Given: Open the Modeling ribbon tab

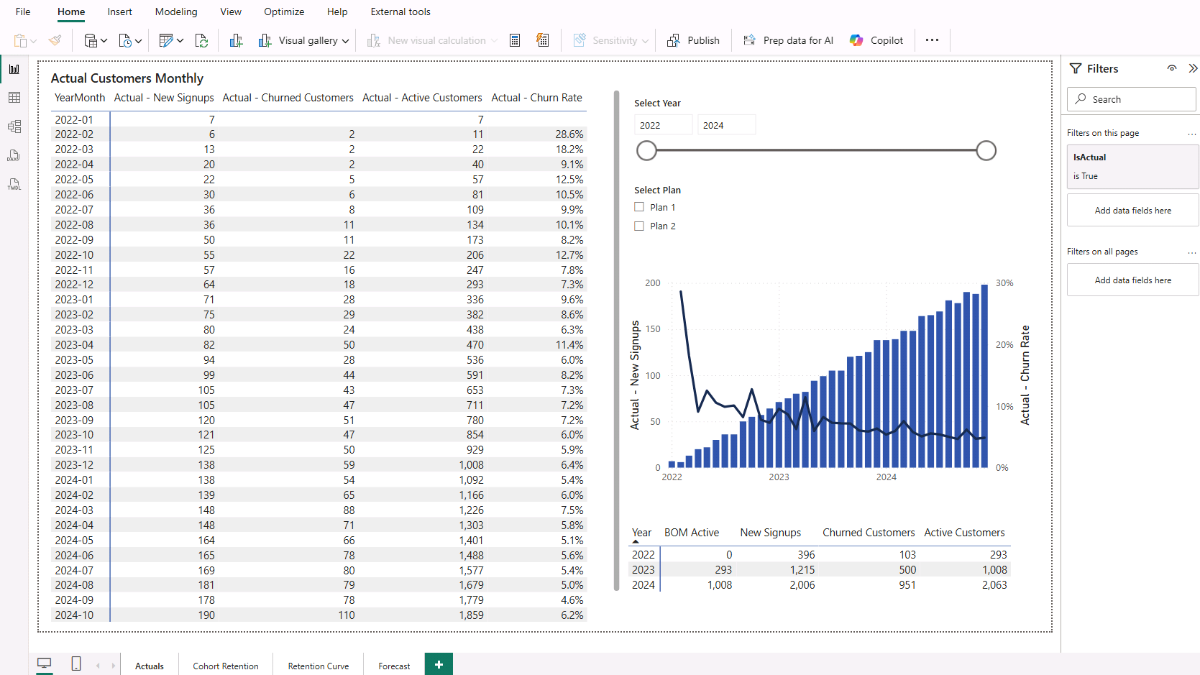Looking at the screenshot, I should [x=176, y=12].
